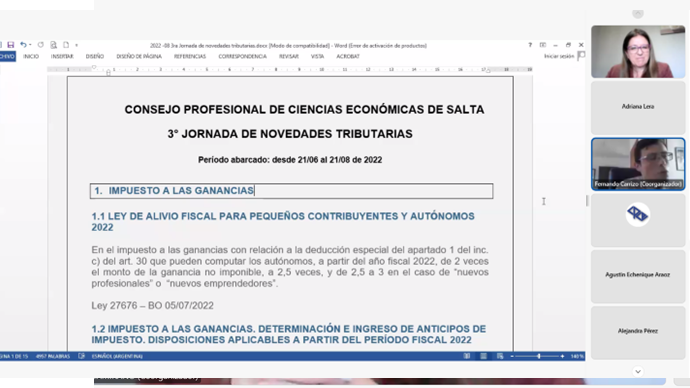Switch to Read Mode view

click(x=467, y=356)
